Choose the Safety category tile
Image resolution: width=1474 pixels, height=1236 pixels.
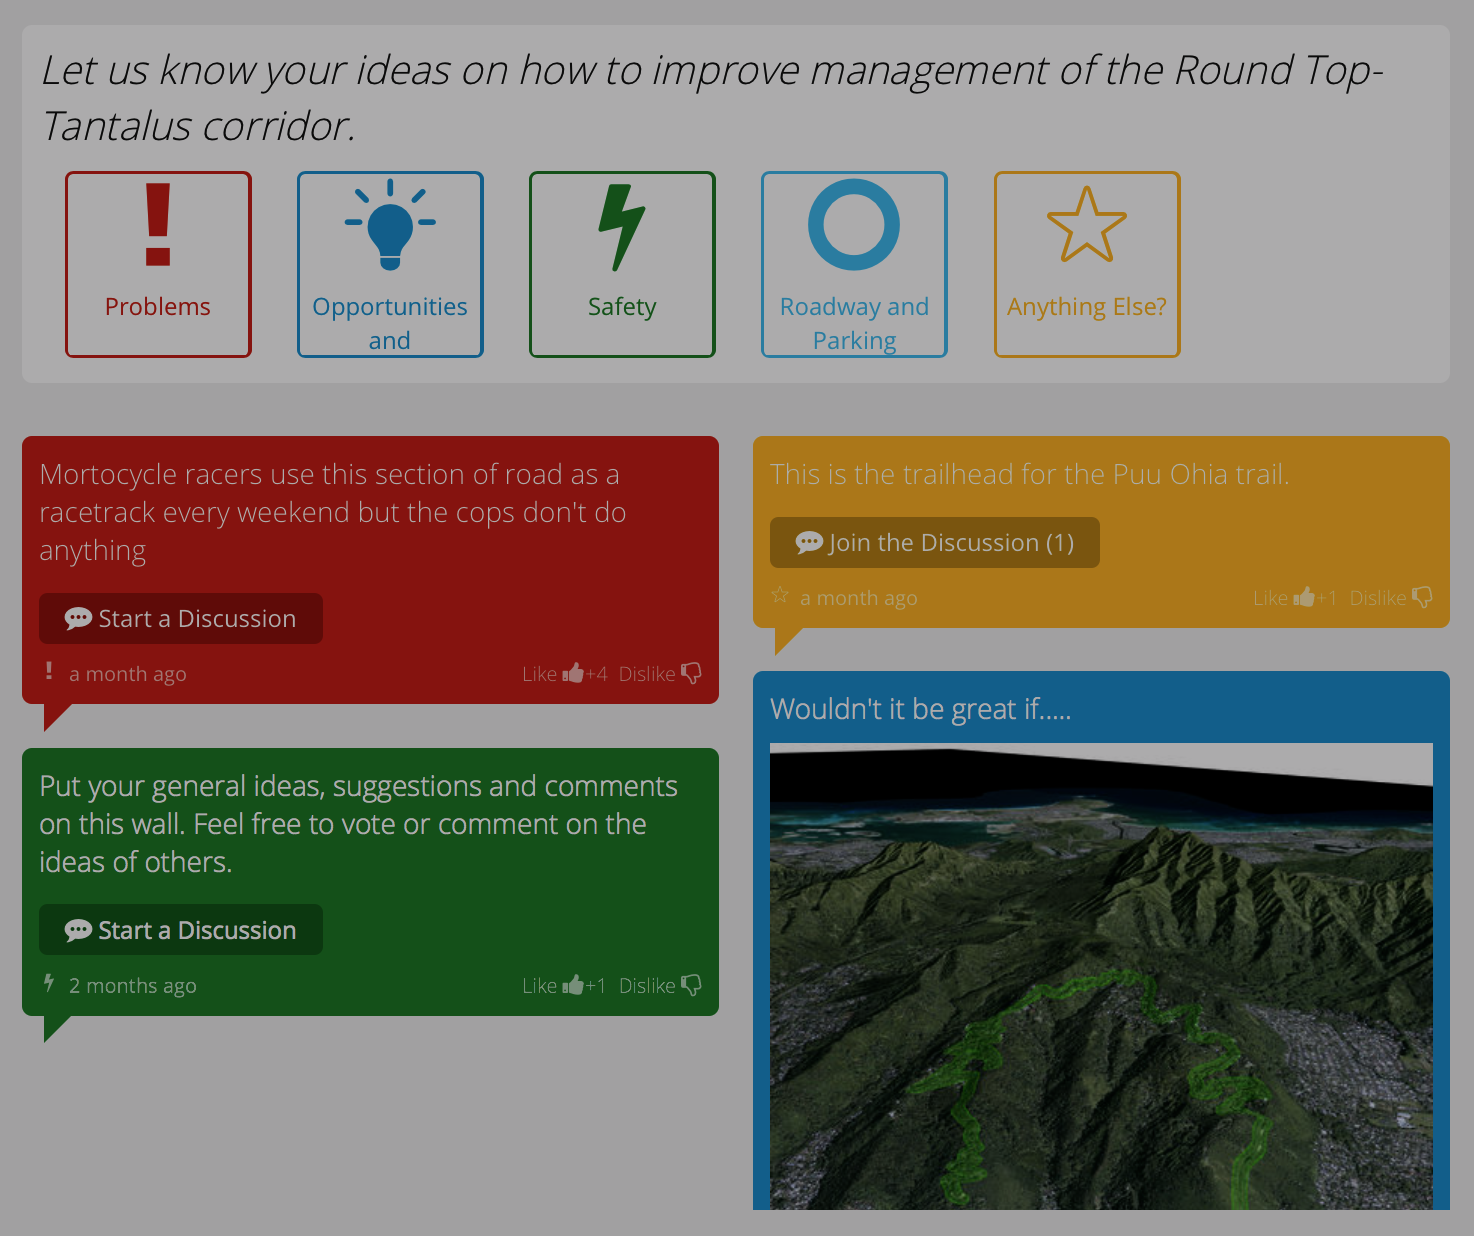pyautogui.click(x=622, y=264)
